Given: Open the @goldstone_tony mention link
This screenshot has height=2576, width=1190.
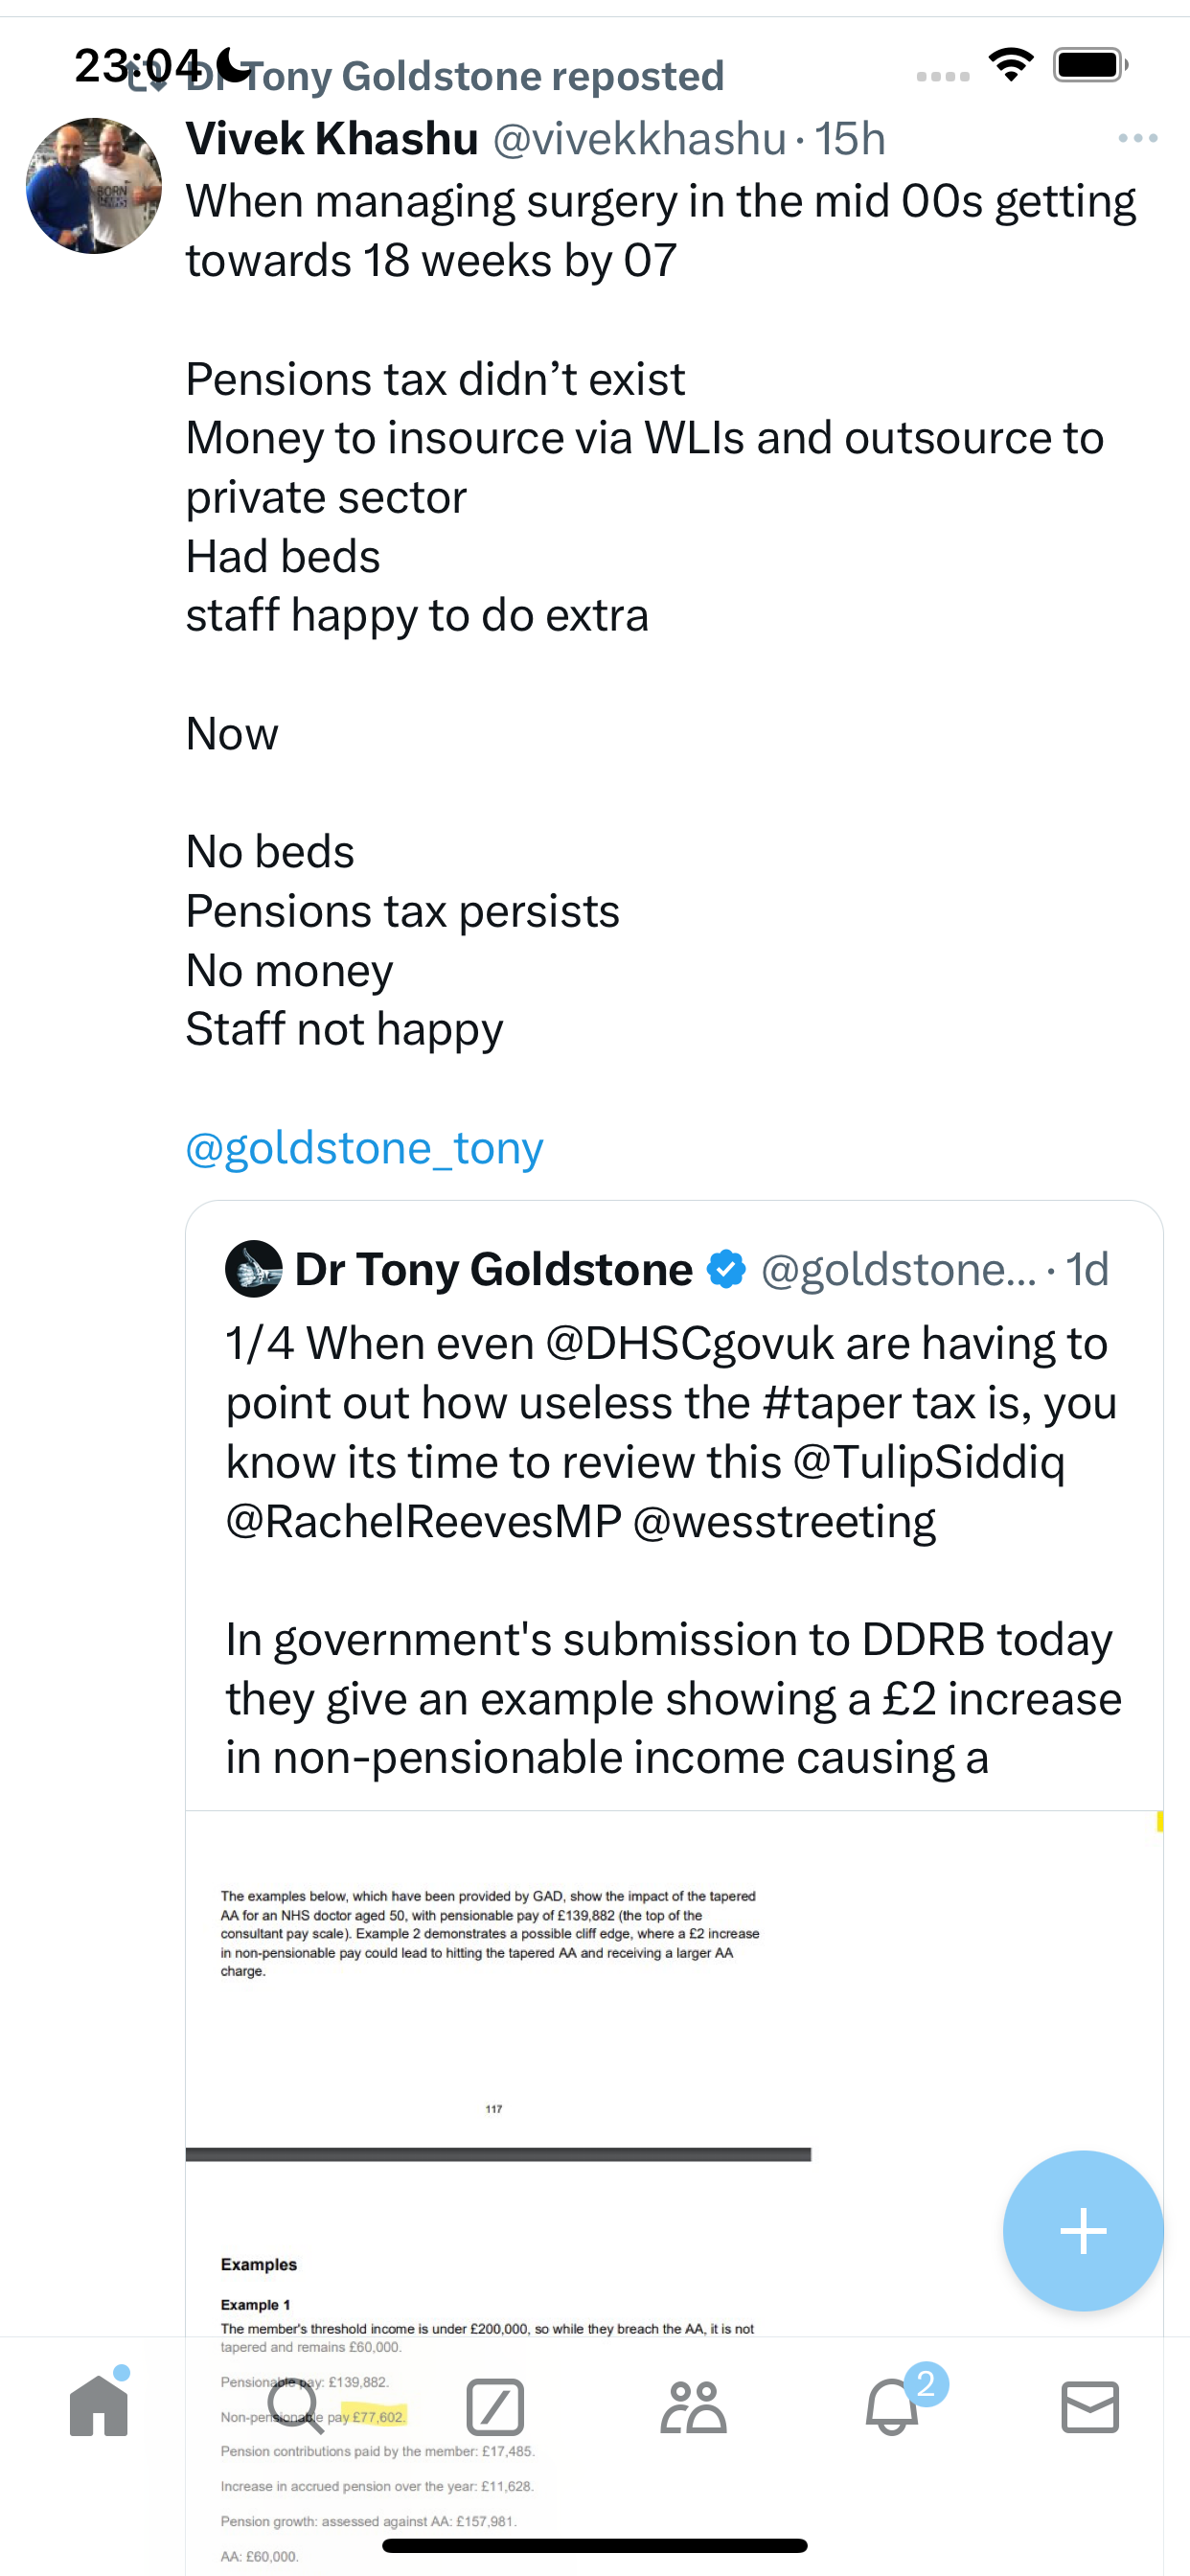Looking at the screenshot, I should [364, 1147].
